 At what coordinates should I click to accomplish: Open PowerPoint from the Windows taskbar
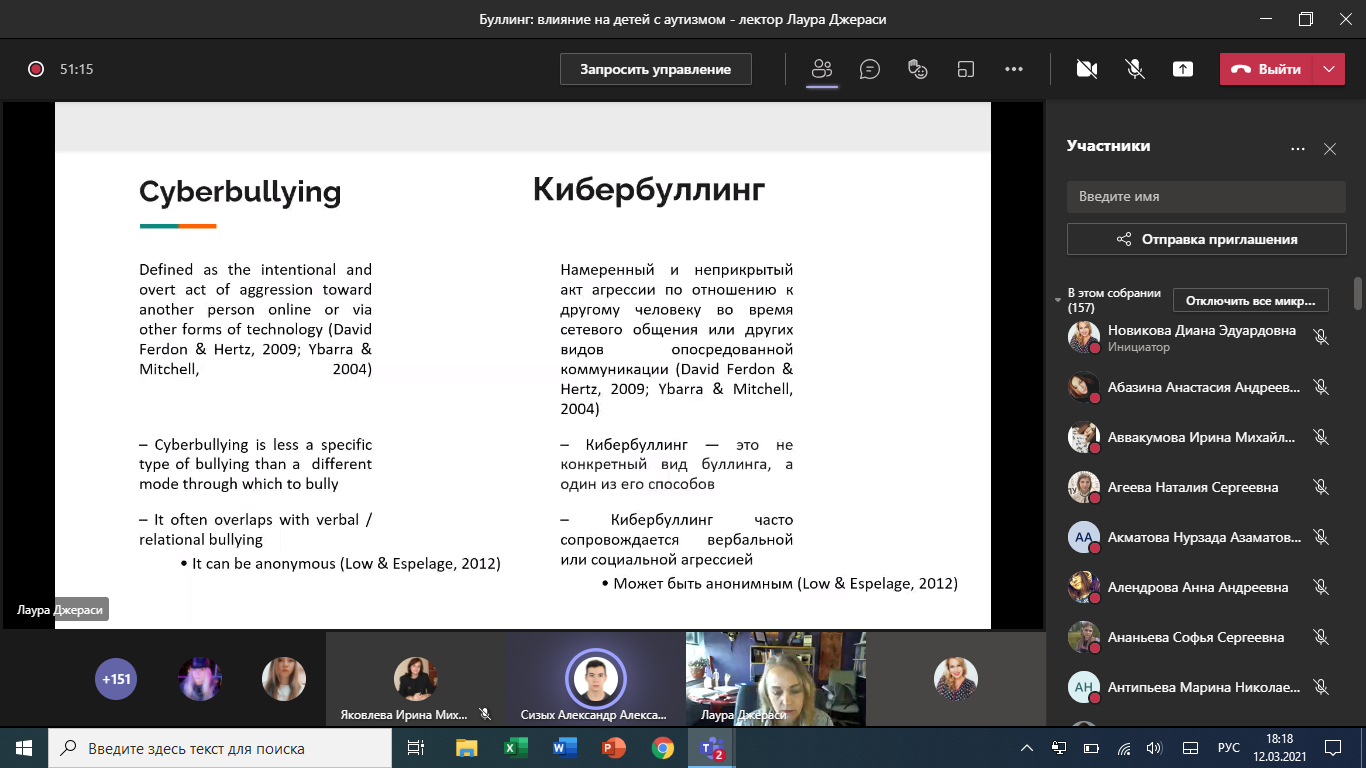pos(613,748)
